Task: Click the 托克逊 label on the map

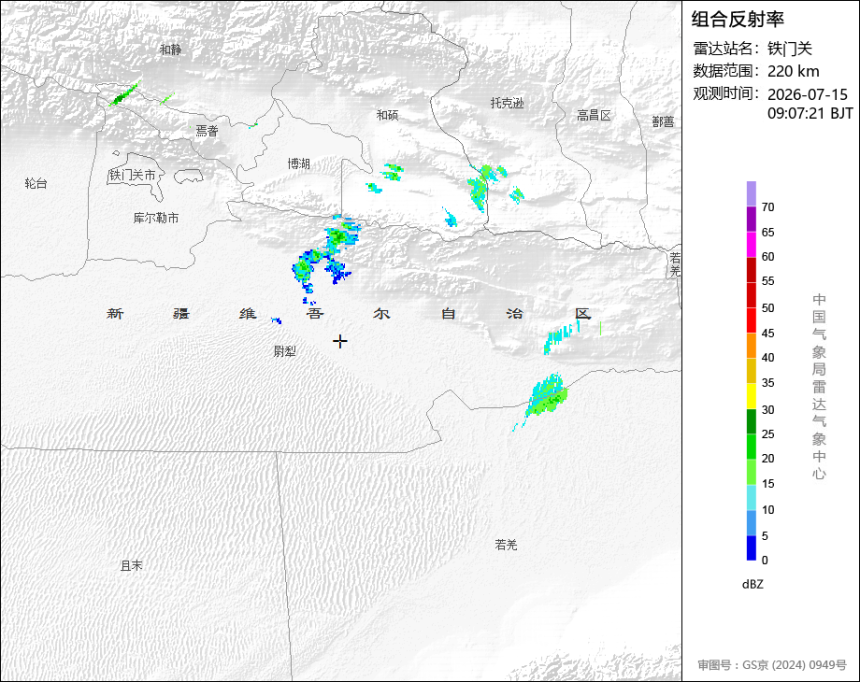Action: click(x=507, y=103)
